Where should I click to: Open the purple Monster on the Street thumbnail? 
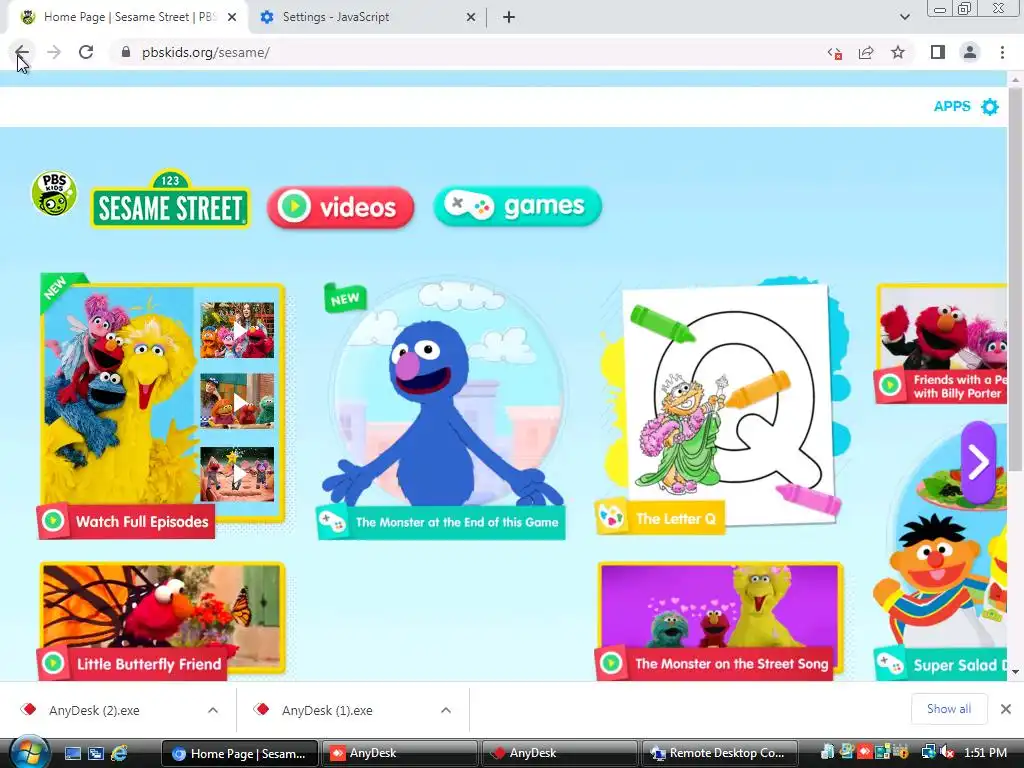point(720,606)
